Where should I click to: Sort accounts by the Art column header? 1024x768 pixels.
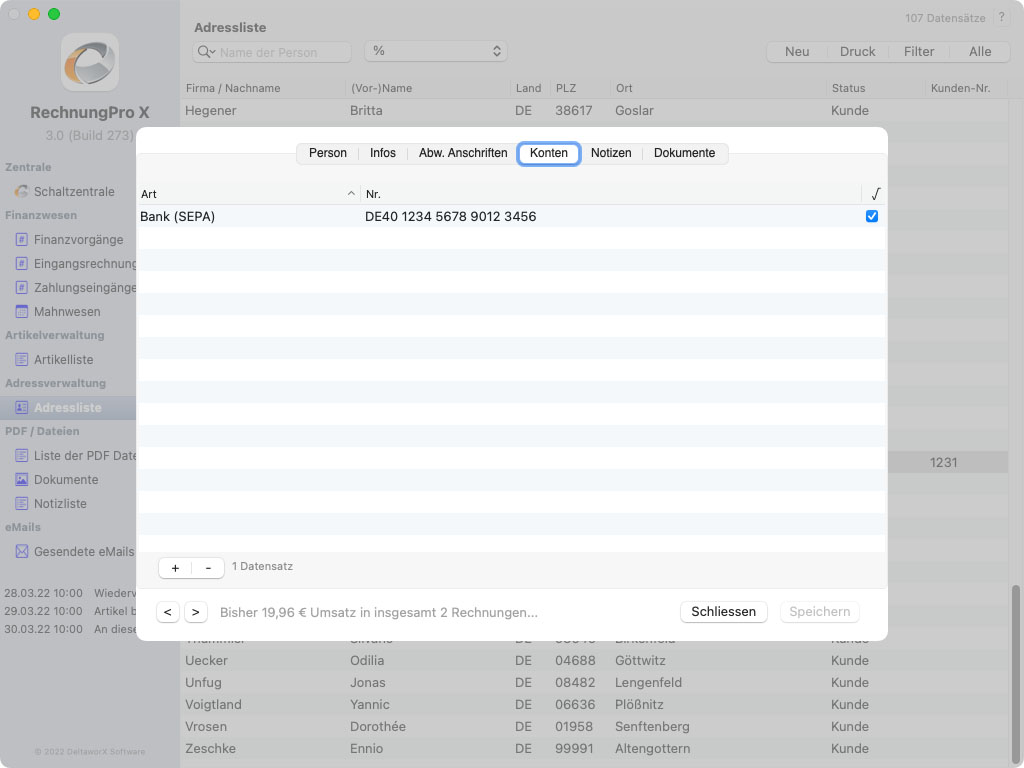click(x=247, y=194)
